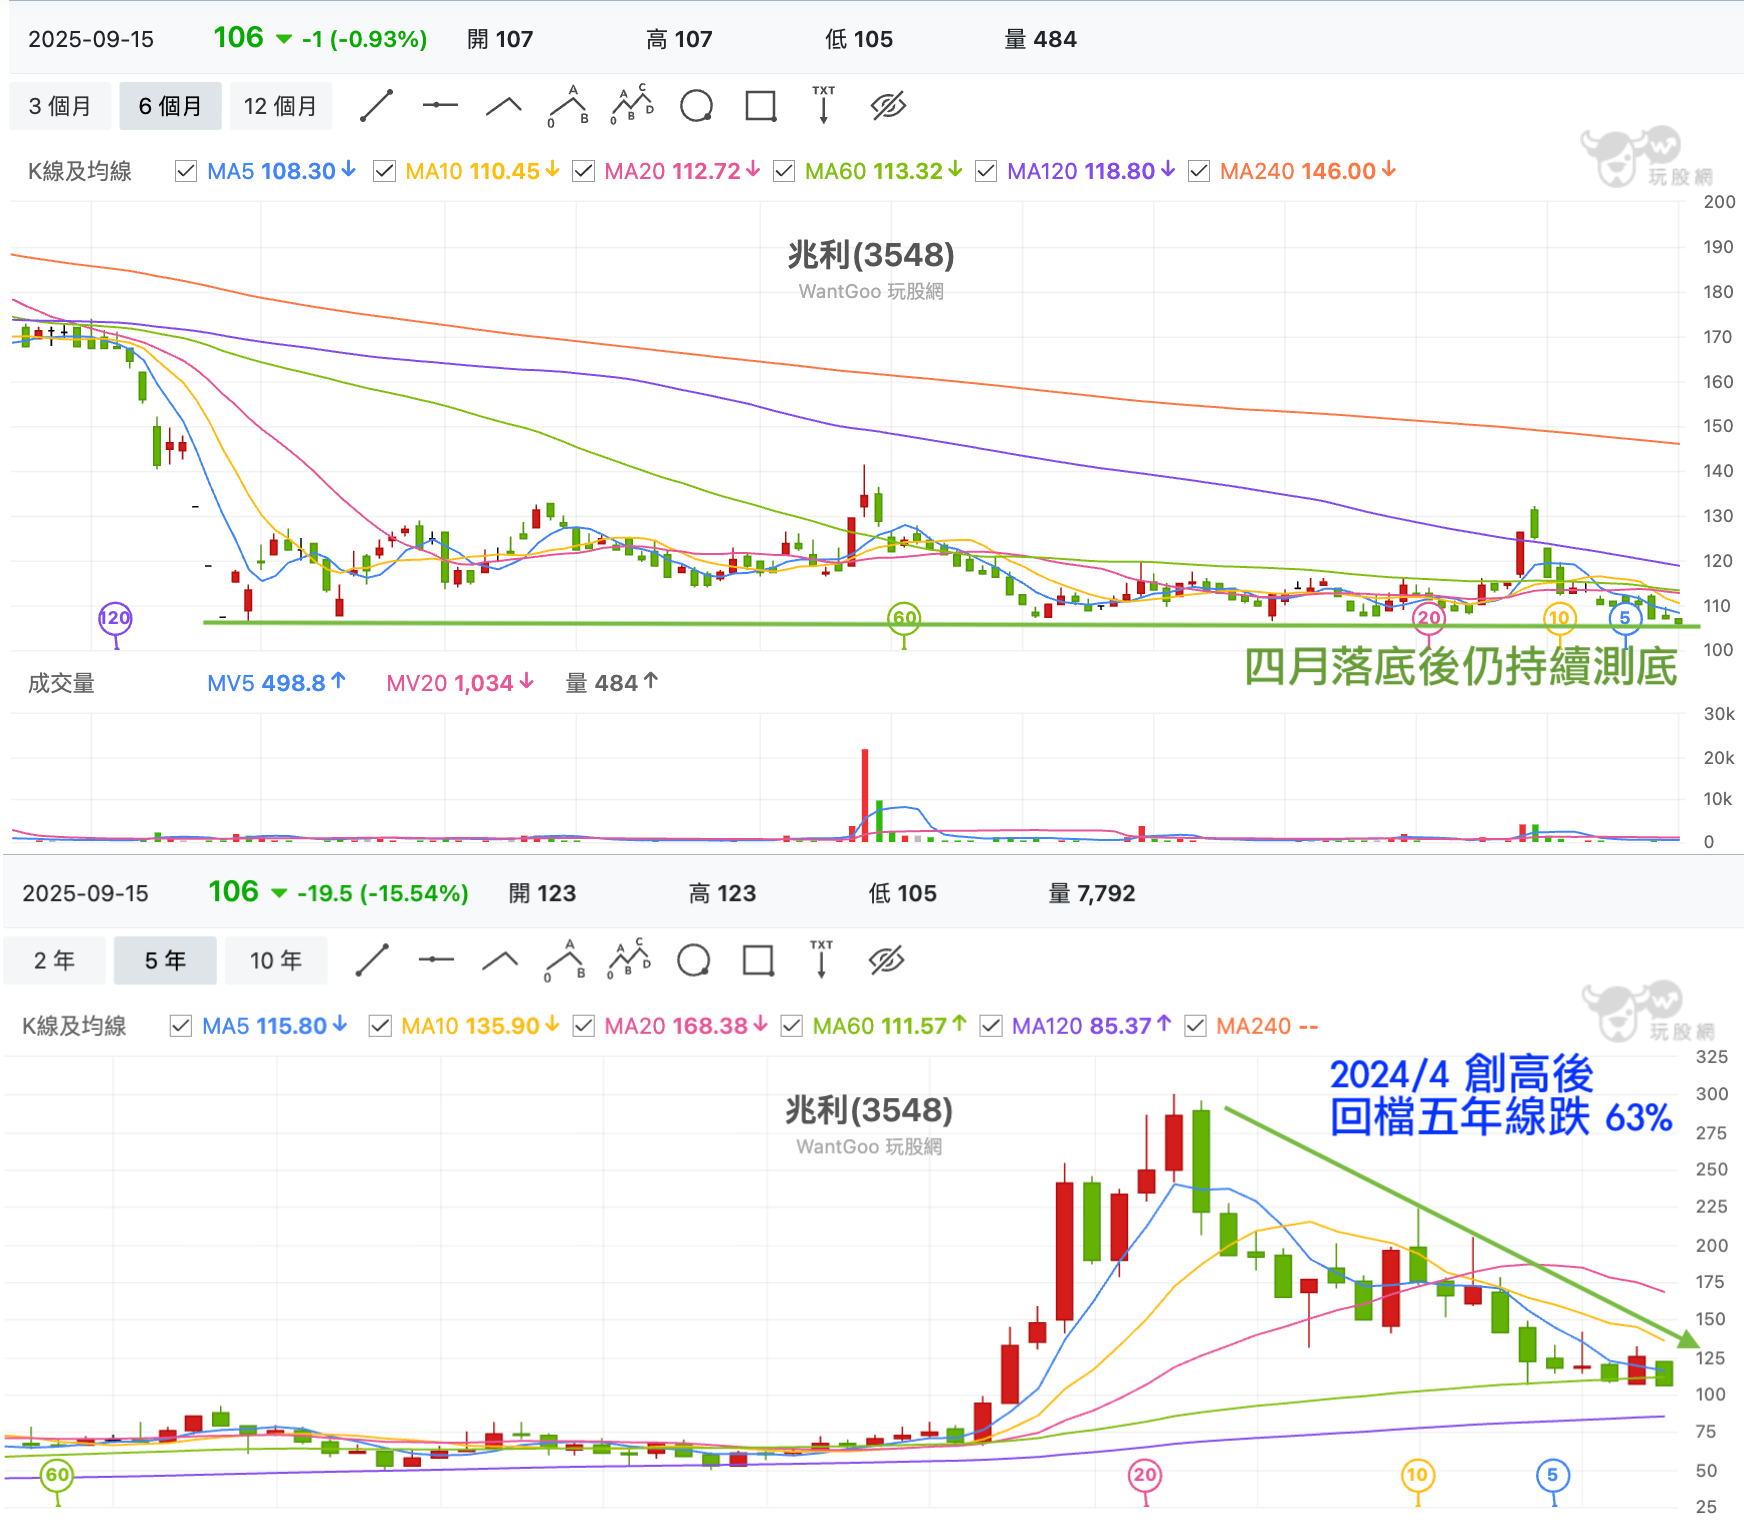Image resolution: width=1744 pixels, height=1527 pixels.
Task: Select the trend line drawing tool in top chart
Action: click(376, 106)
